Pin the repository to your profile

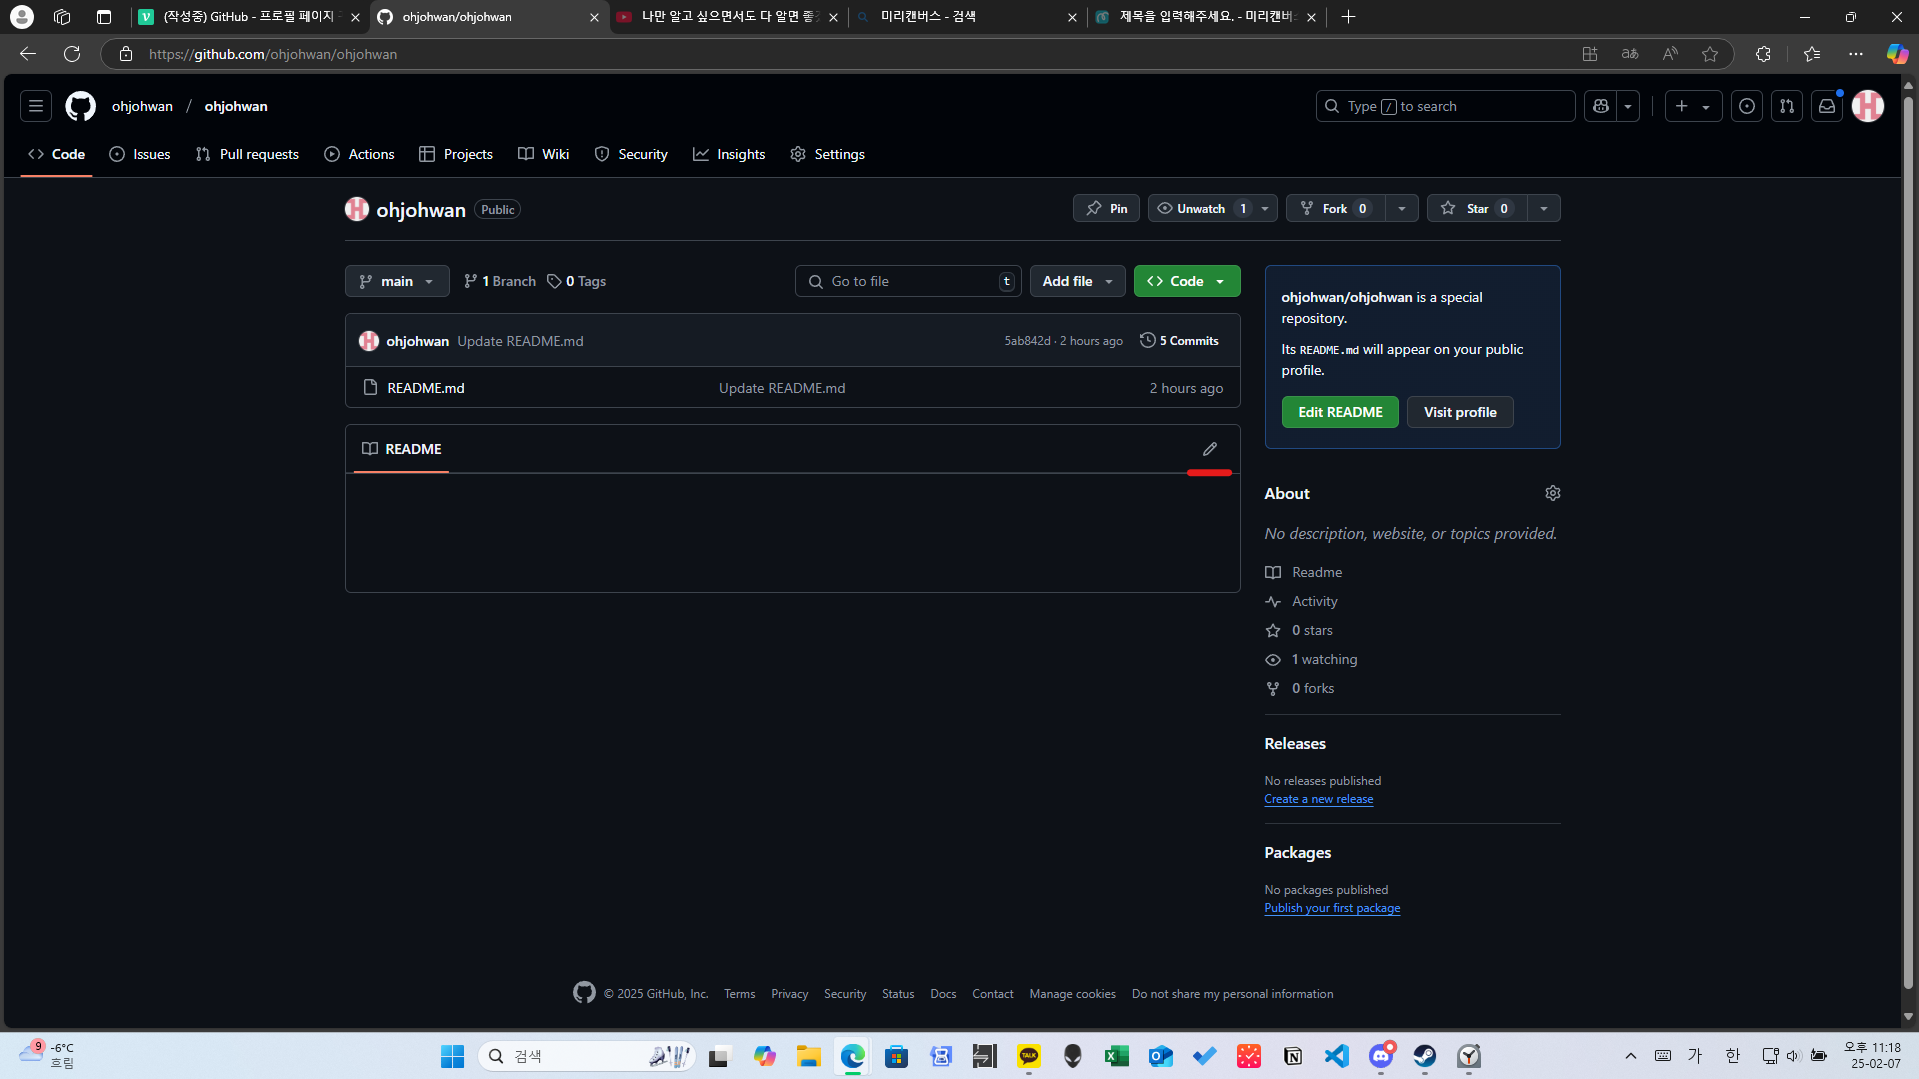pyautogui.click(x=1106, y=208)
